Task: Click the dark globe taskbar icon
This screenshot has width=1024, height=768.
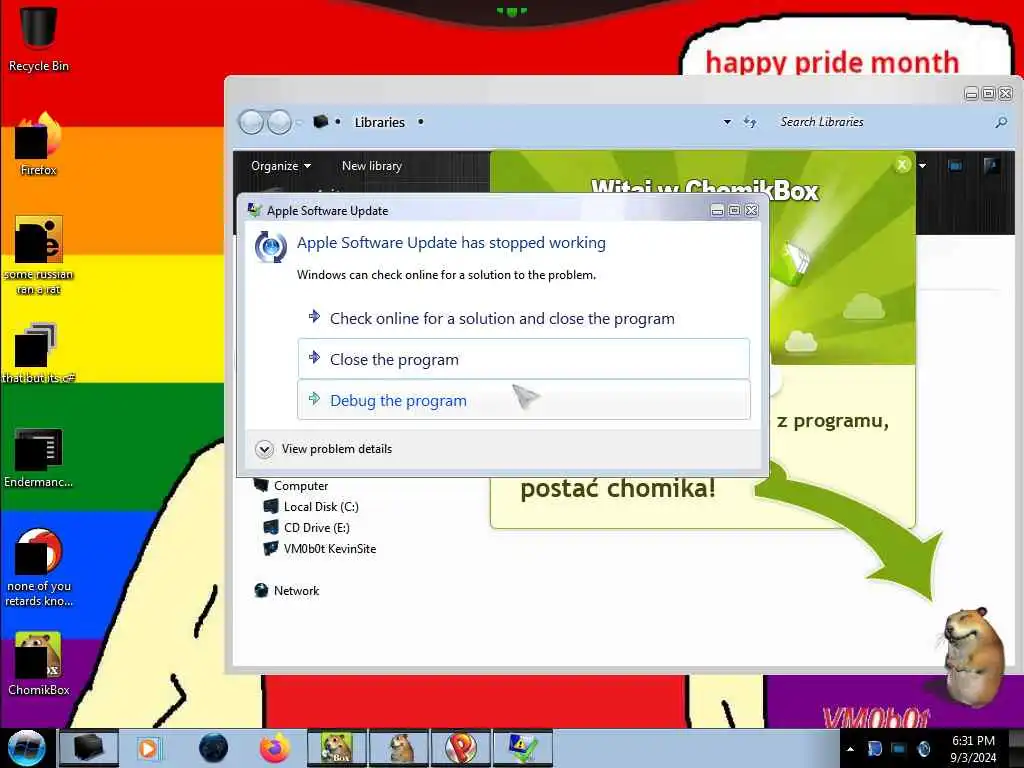Action: (214, 748)
